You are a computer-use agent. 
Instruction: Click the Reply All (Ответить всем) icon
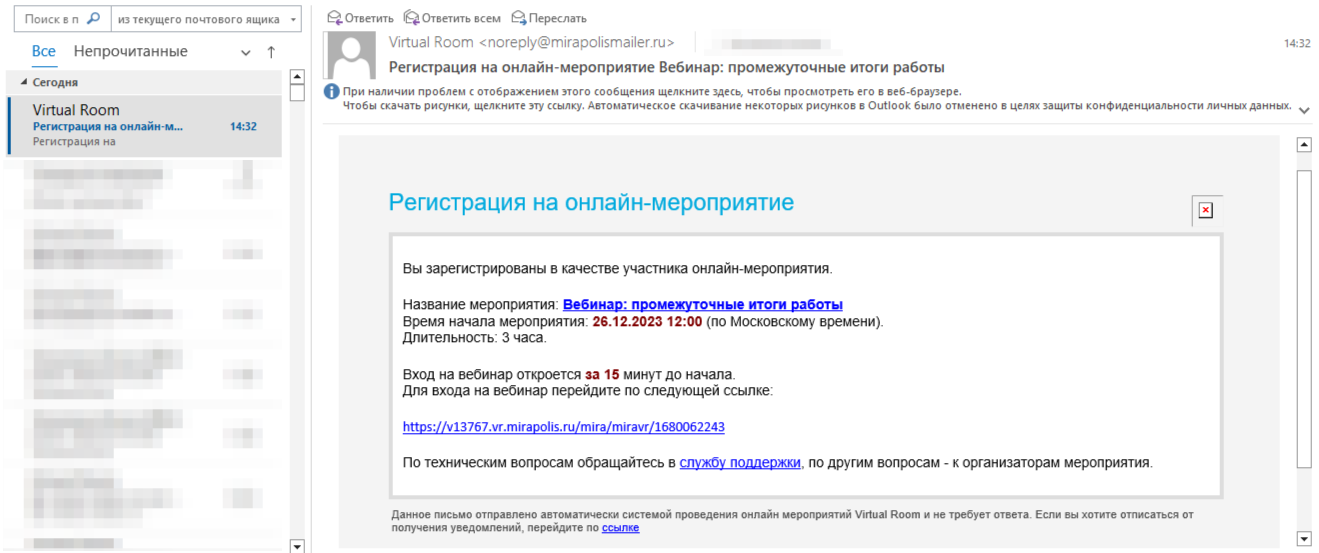(x=411, y=18)
